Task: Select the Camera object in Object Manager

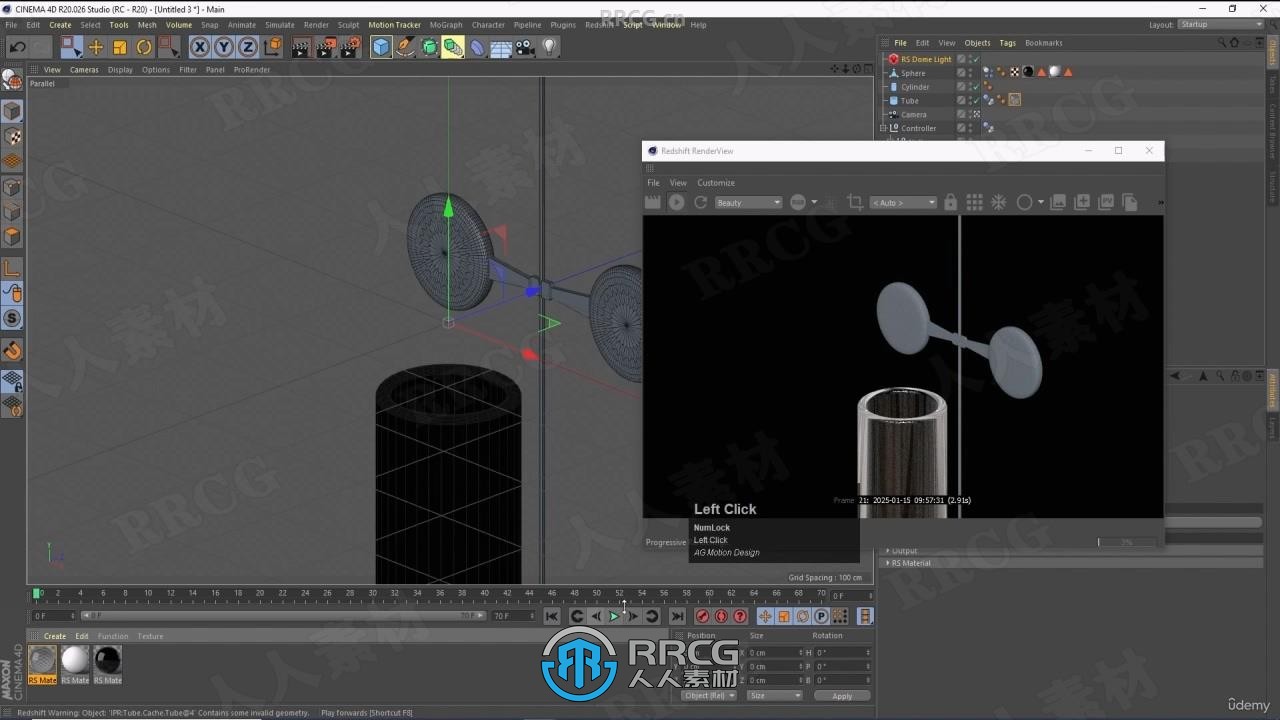Action: pyautogui.click(x=913, y=115)
